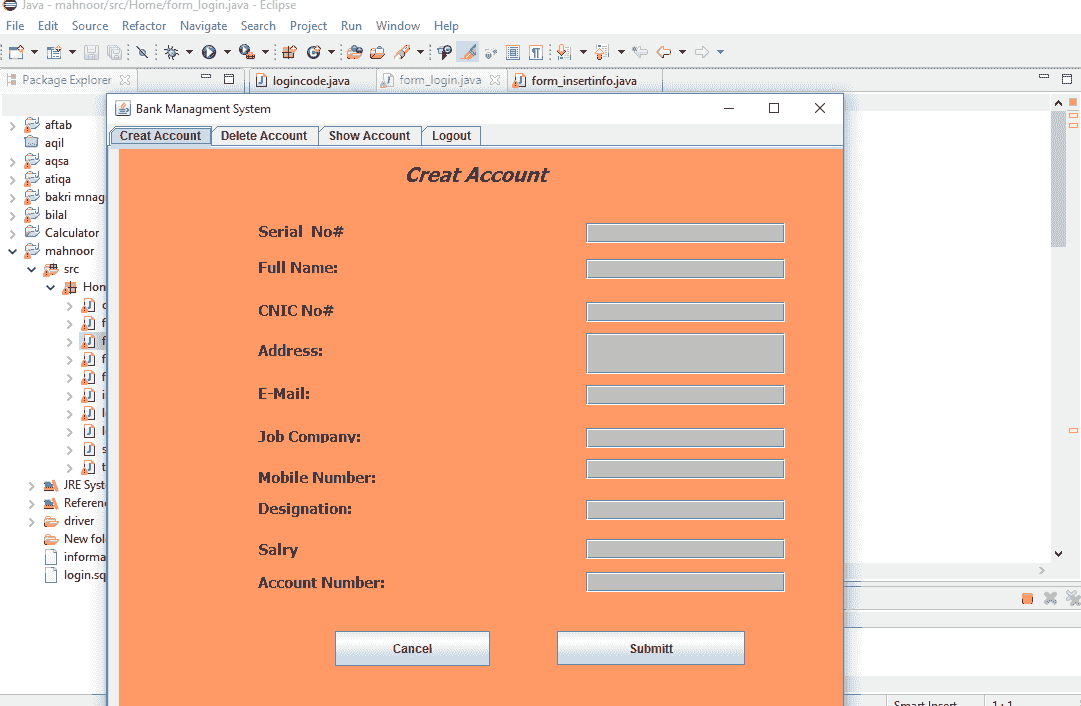Close the form_login.java editor tab
Screen dimensions: 1081x706
[494, 80]
